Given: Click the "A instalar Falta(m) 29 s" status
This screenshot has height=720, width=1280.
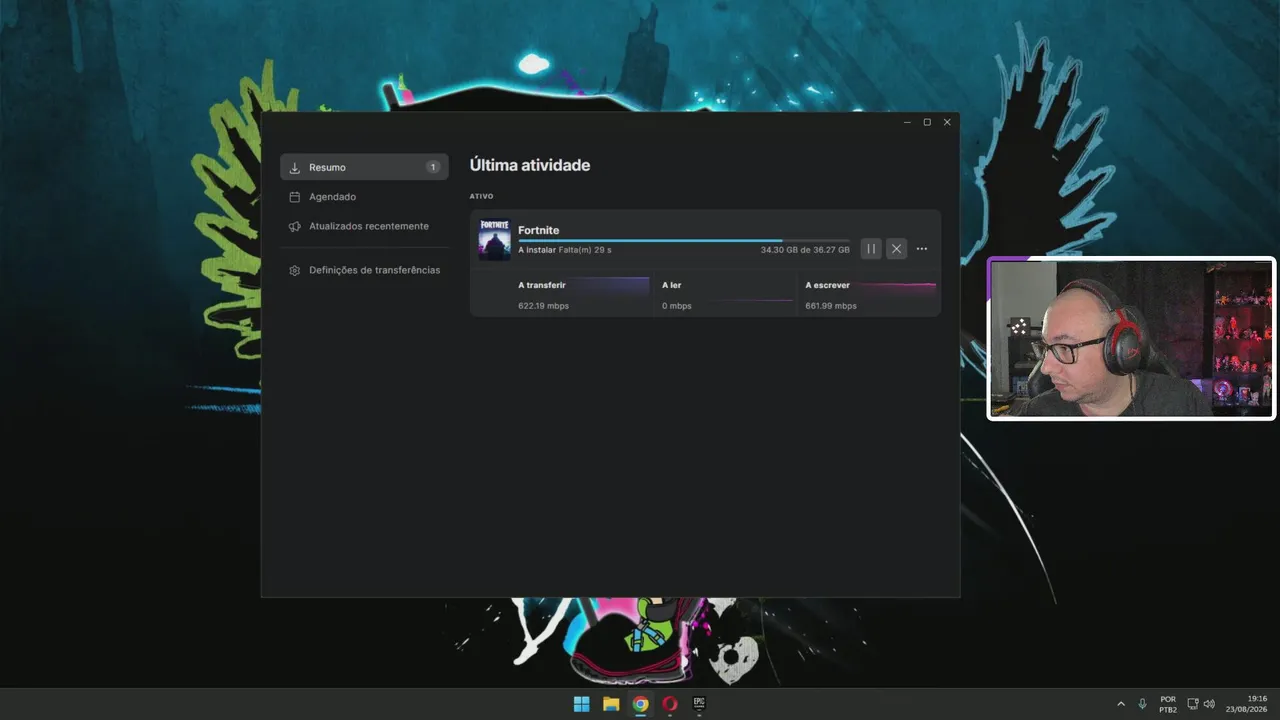Looking at the screenshot, I should [564, 250].
